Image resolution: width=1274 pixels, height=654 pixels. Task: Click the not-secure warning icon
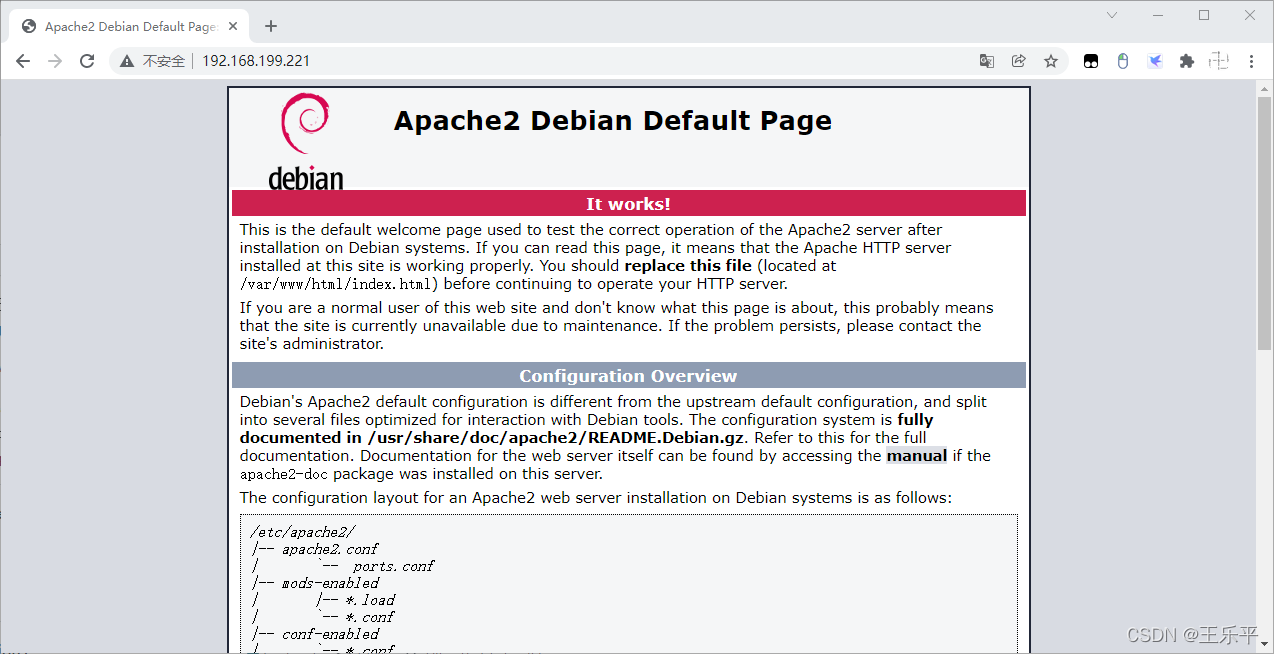[127, 61]
